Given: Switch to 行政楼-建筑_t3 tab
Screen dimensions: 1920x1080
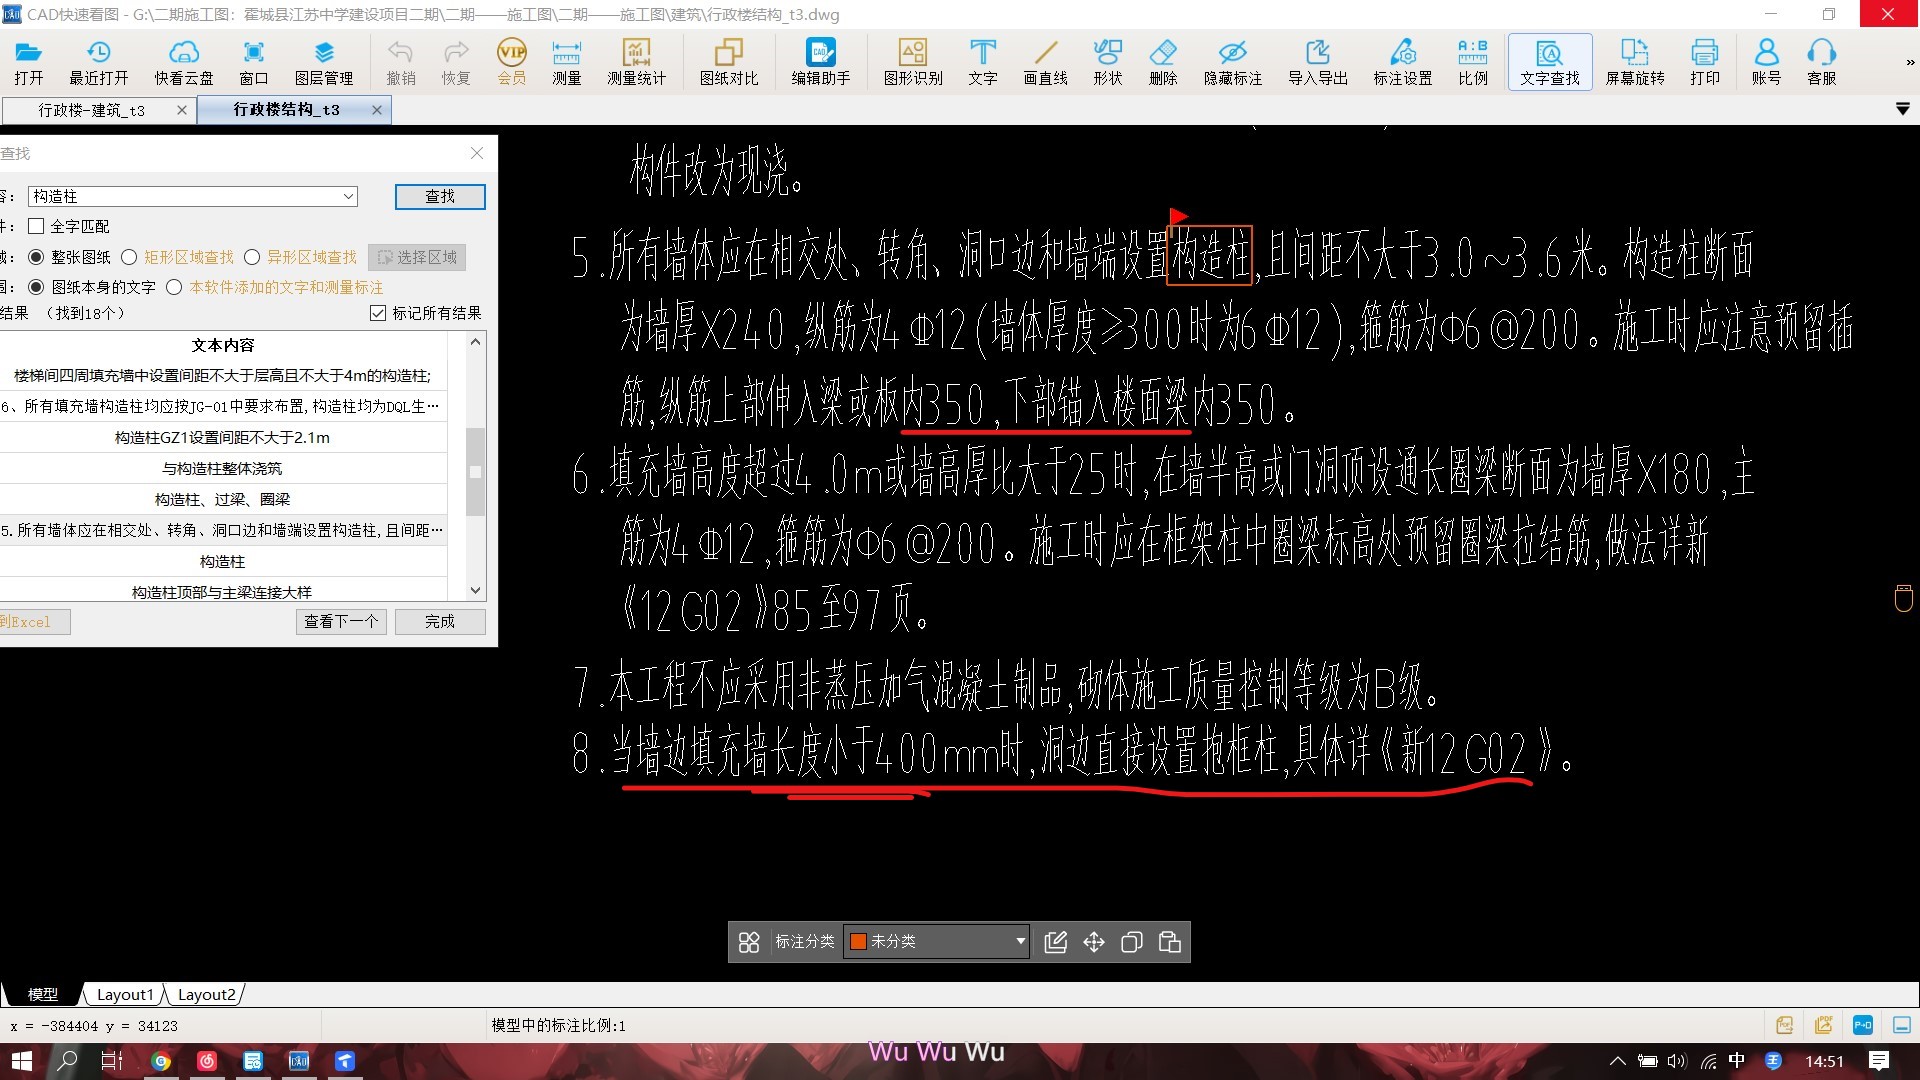Looking at the screenshot, I should [91, 110].
